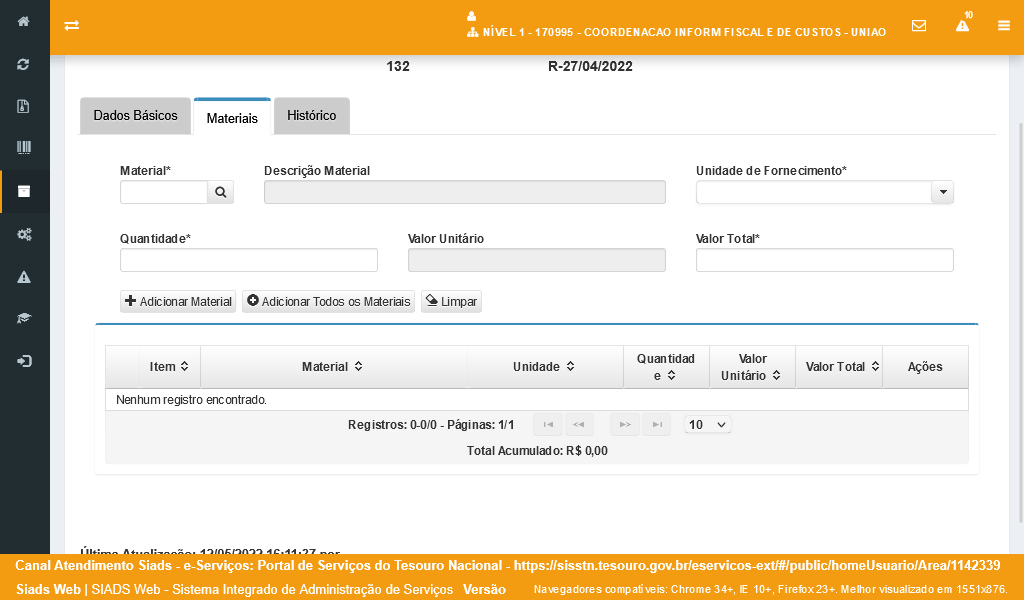The height and width of the screenshot is (600, 1024).
Task: Open the graduation cap sidebar icon
Action: coord(24,319)
